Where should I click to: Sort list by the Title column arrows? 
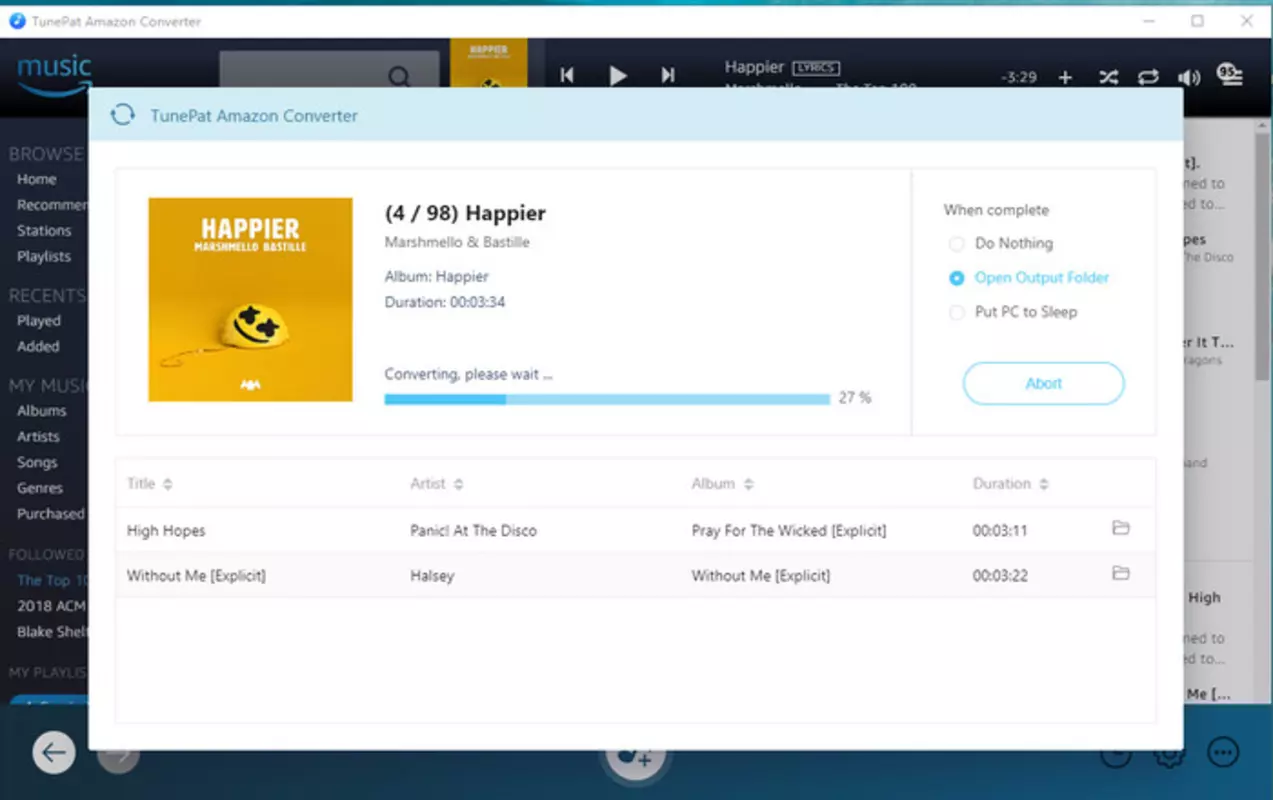(168, 484)
